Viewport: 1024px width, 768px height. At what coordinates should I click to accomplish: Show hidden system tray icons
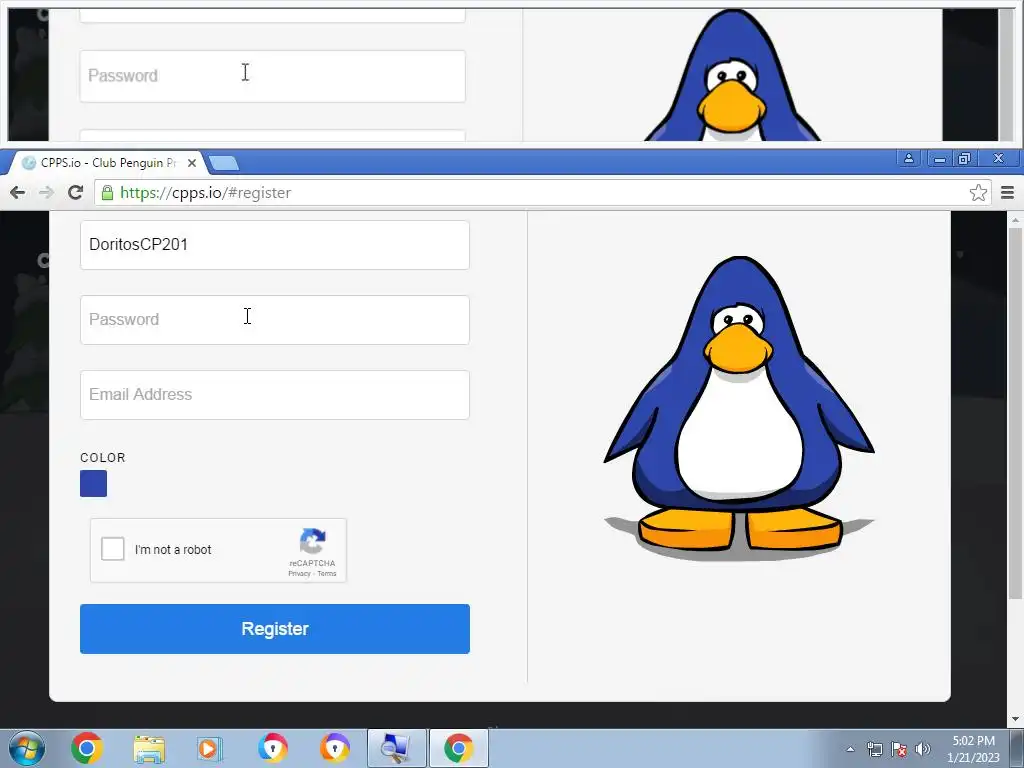(850, 749)
